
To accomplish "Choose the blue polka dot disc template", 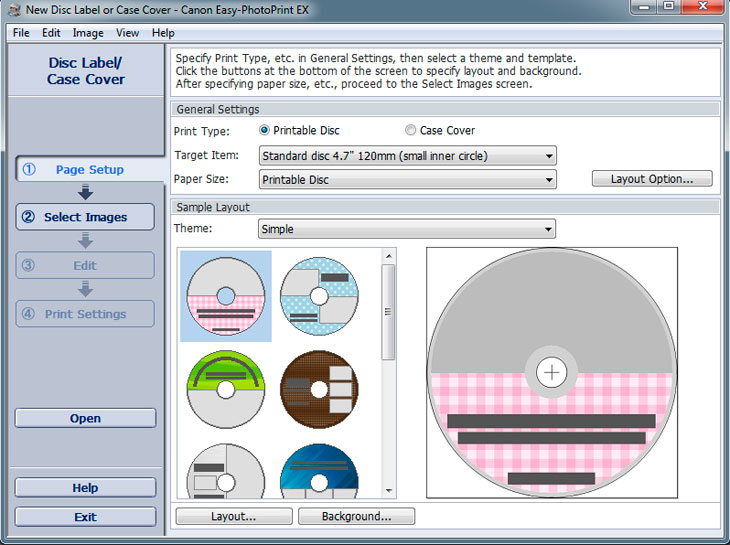I will coord(319,296).
